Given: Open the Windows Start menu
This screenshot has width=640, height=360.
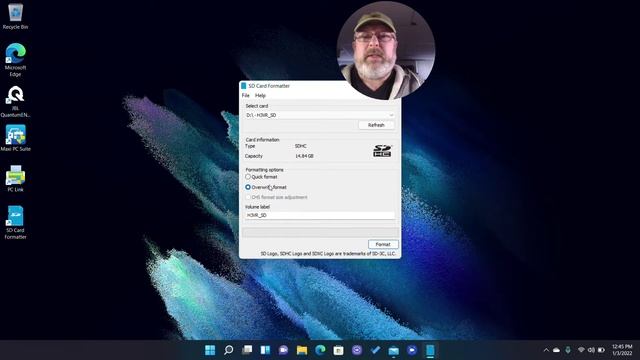Looking at the screenshot, I should 210,350.
